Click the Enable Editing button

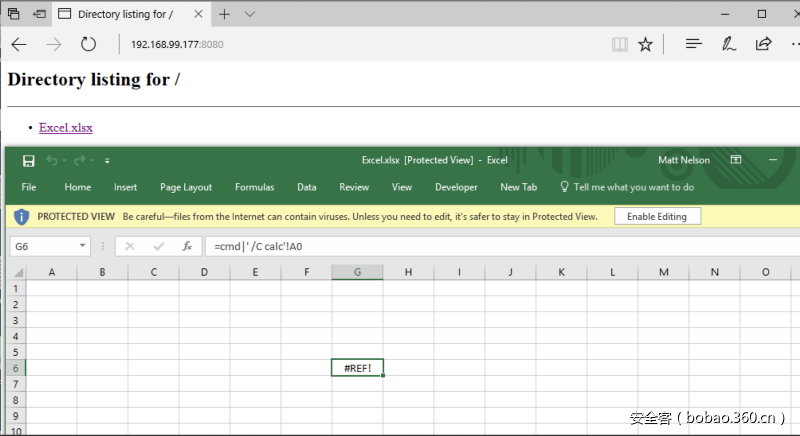coord(657,216)
